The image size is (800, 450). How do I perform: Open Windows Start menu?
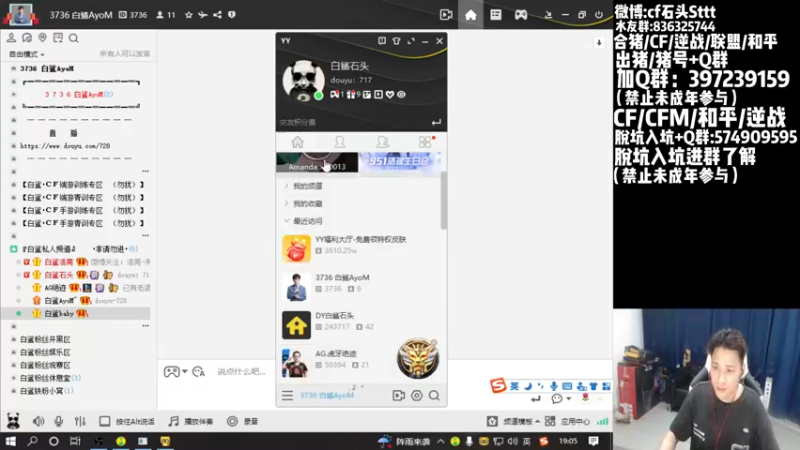tap(11, 441)
